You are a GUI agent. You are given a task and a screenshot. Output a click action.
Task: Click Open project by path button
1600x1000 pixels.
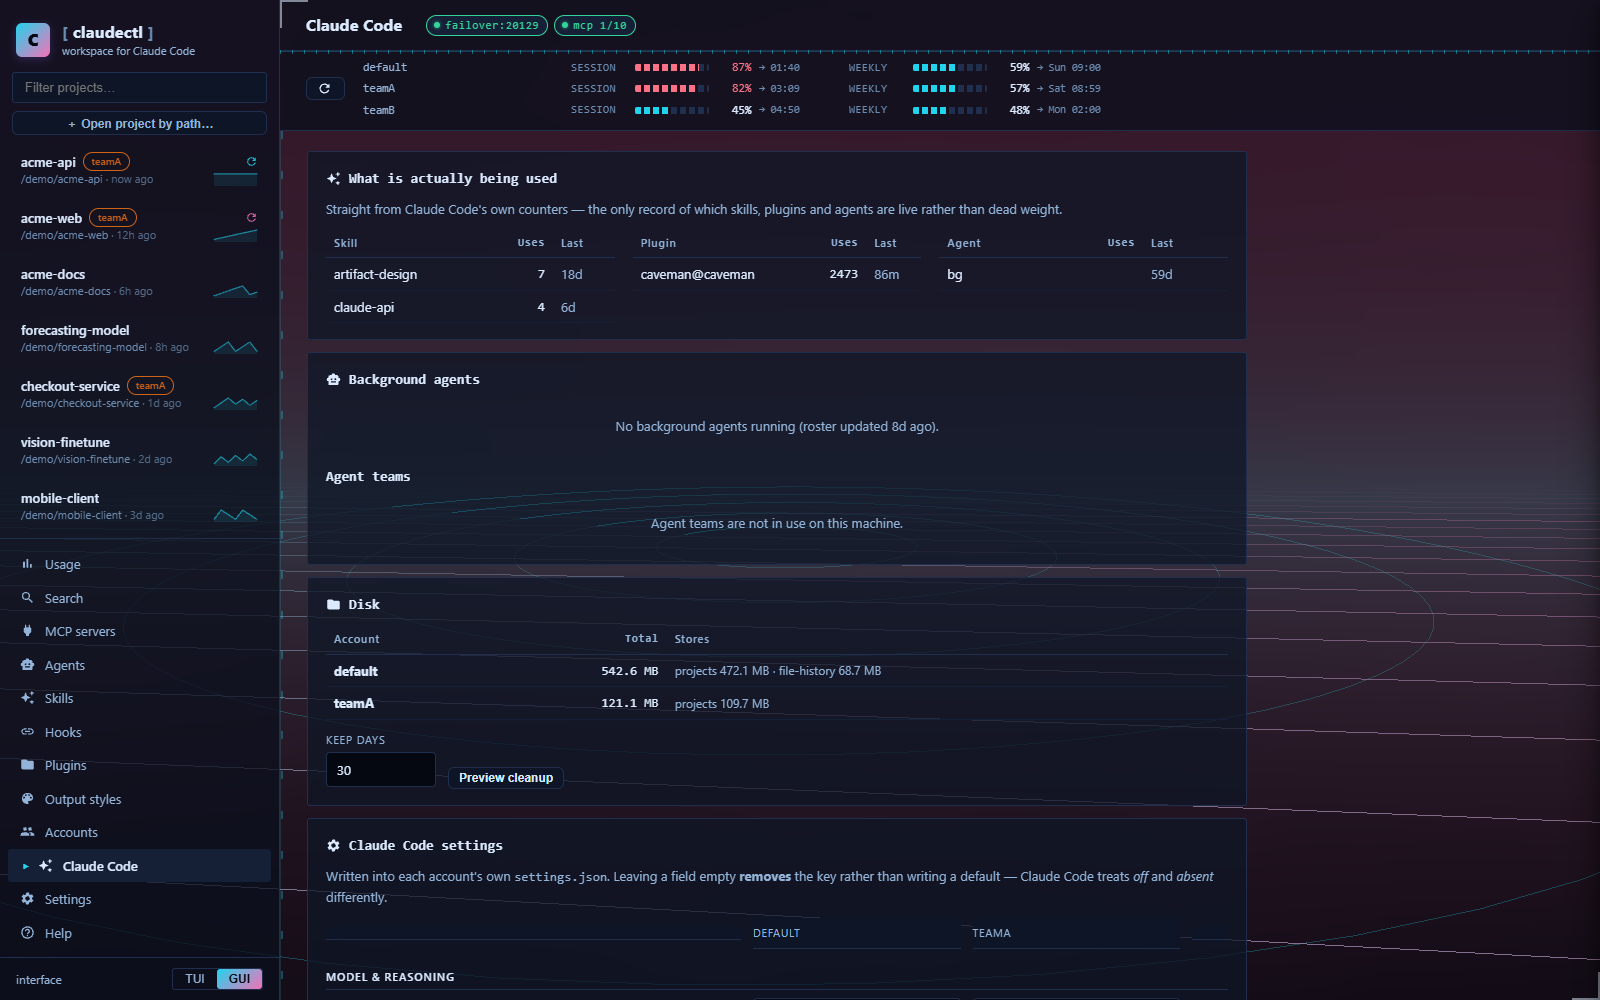[x=139, y=123]
